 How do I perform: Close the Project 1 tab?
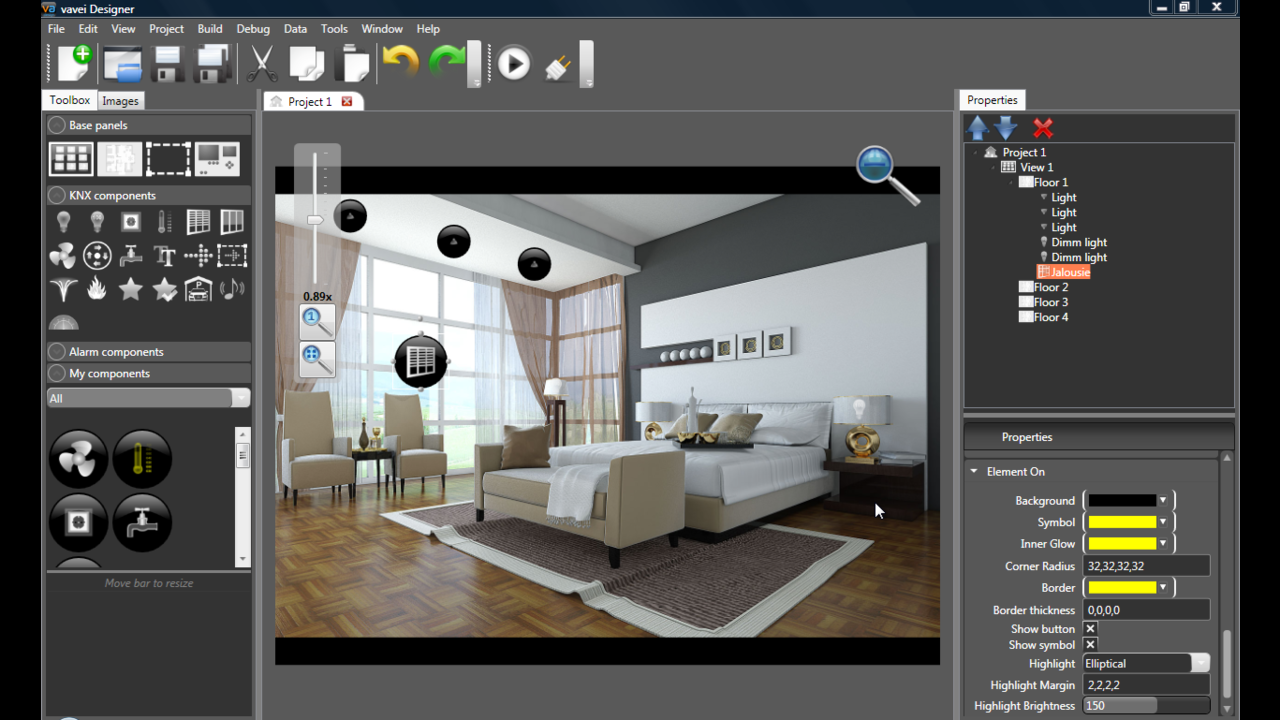pyautogui.click(x=347, y=101)
